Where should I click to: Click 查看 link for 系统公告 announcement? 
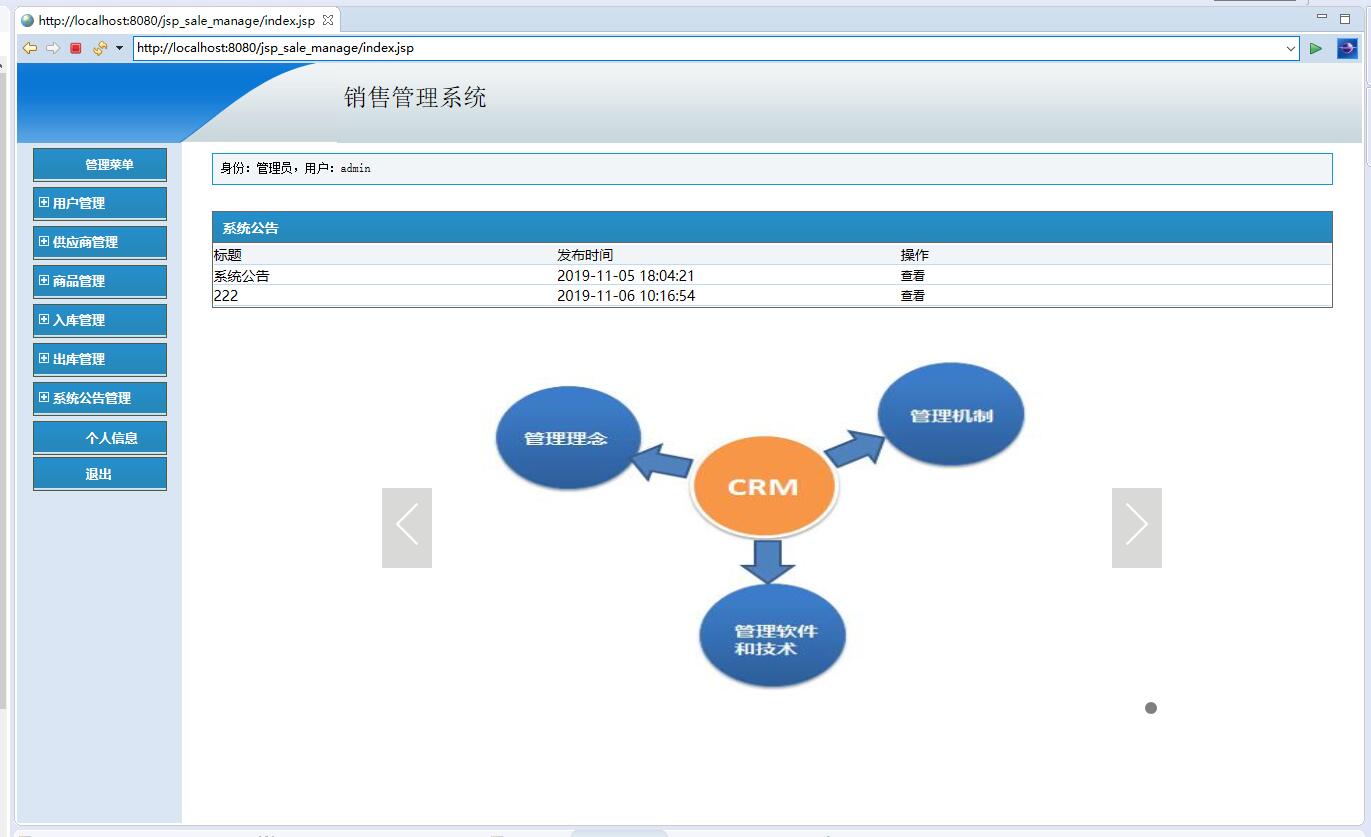[x=912, y=275]
